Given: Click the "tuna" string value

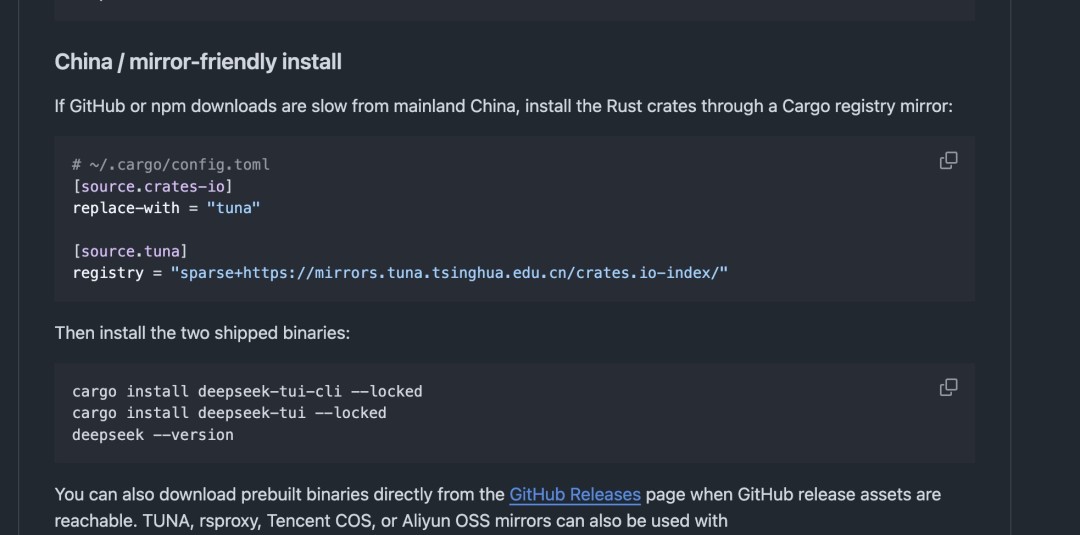Looking at the screenshot, I should 233,208.
